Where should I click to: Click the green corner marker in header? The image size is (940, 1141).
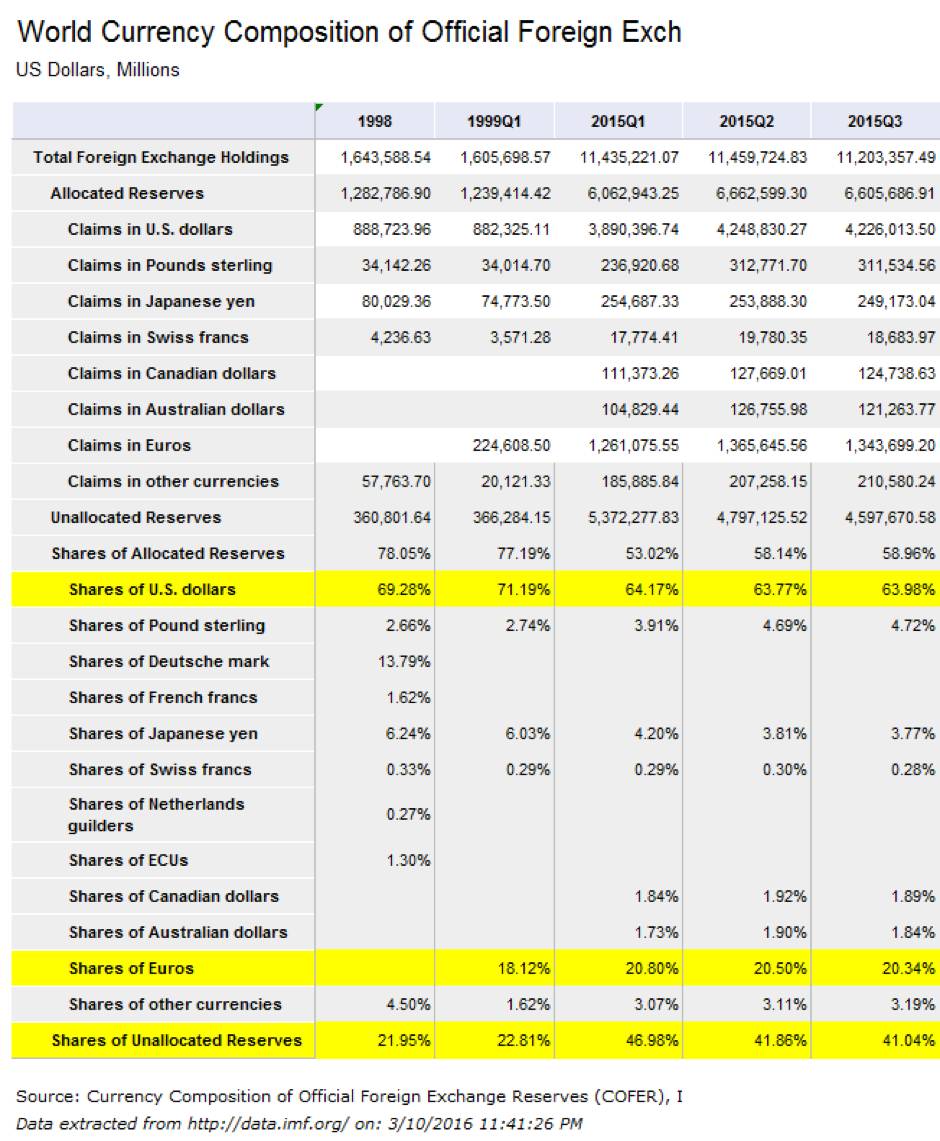319,108
